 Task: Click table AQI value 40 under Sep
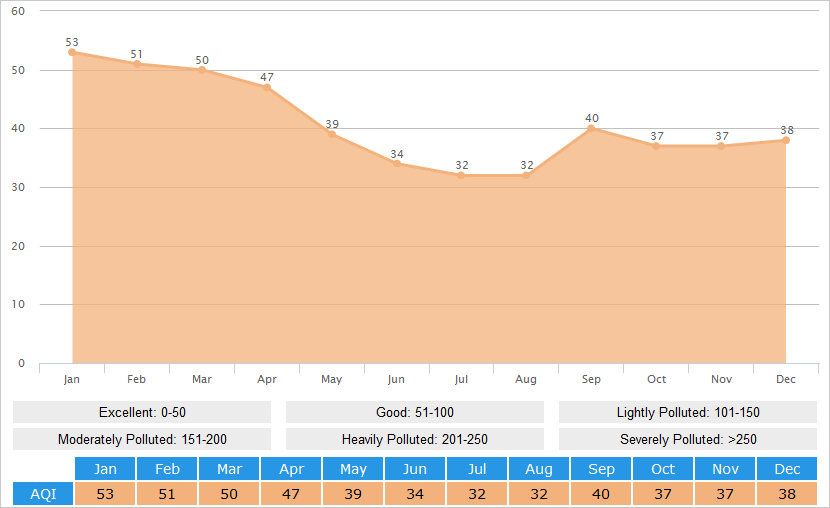click(601, 494)
